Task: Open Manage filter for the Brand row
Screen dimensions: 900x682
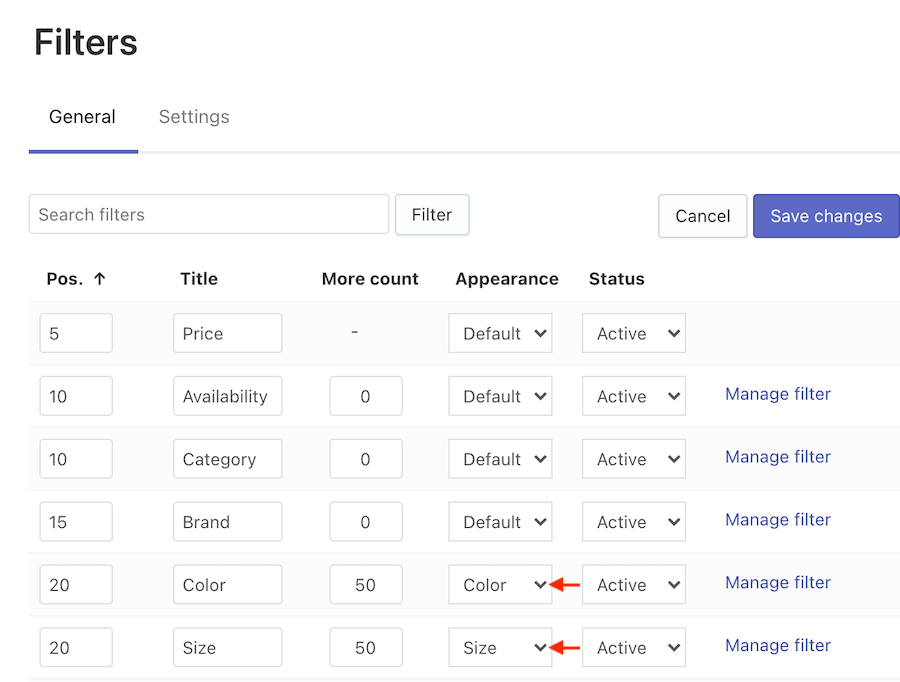Action: [777, 520]
